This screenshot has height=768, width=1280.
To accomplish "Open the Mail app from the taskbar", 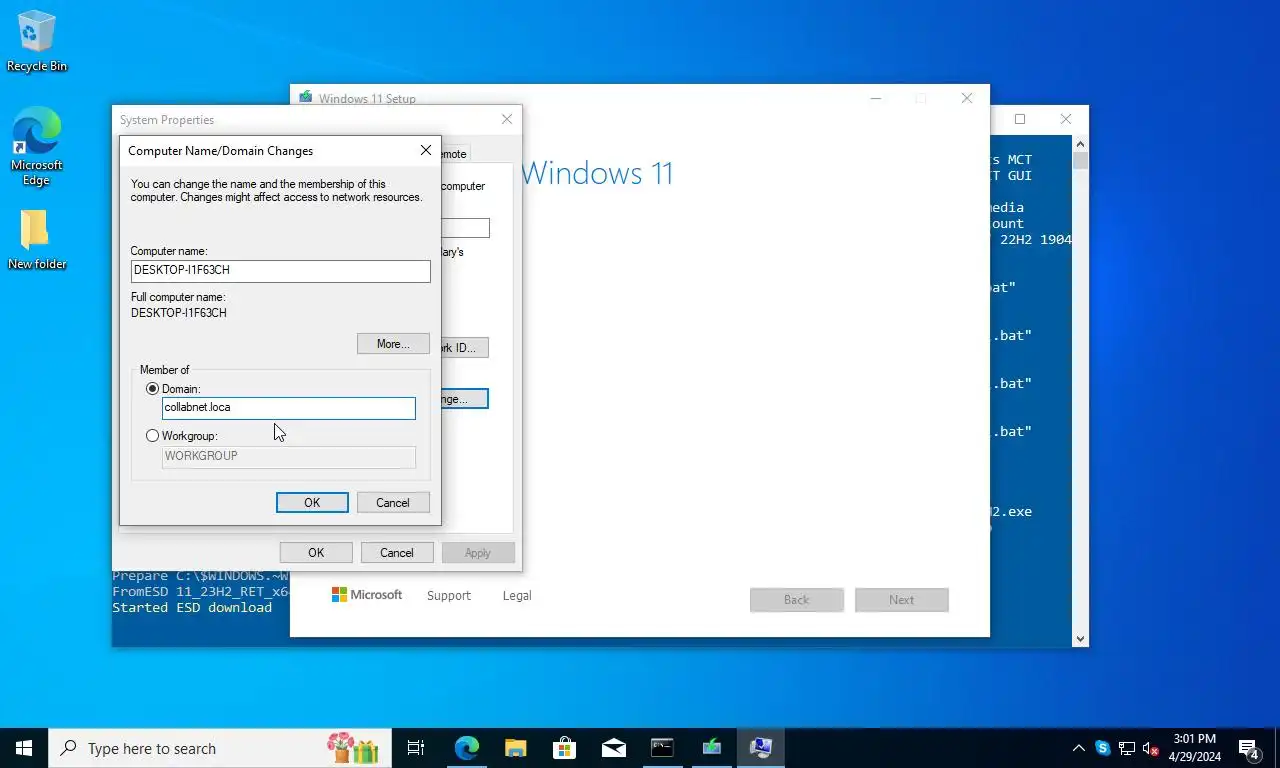I will tap(614, 748).
